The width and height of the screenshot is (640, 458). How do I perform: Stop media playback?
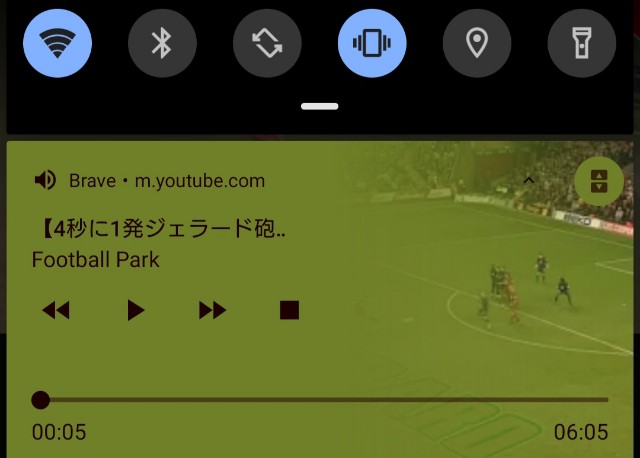point(289,310)
